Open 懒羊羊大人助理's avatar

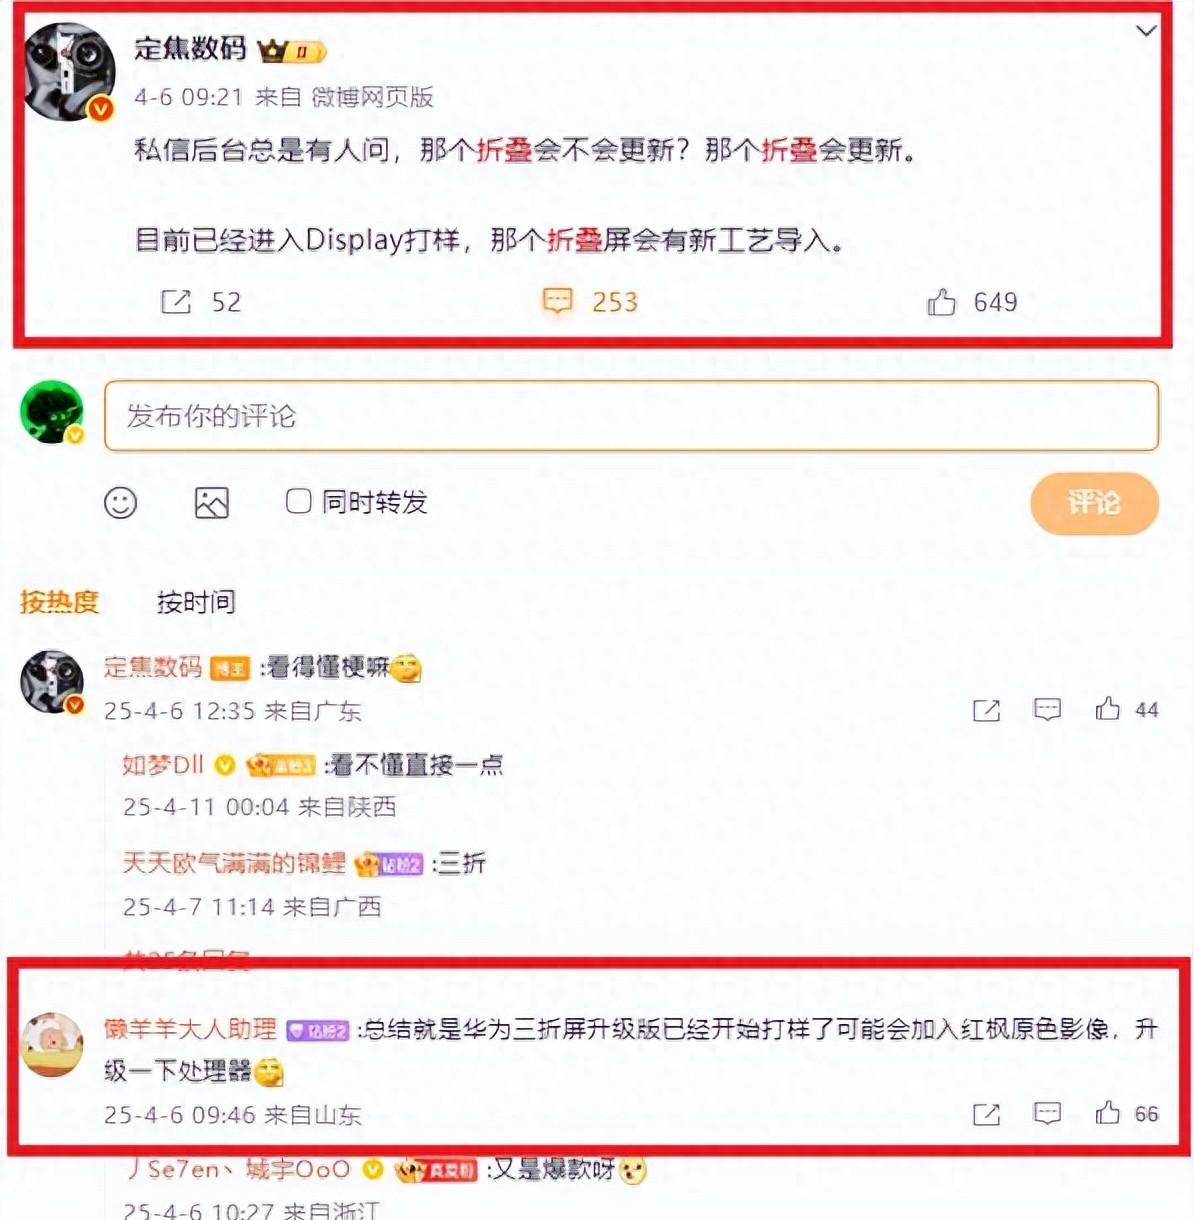pyautogui.click(x=52, y=1044)
